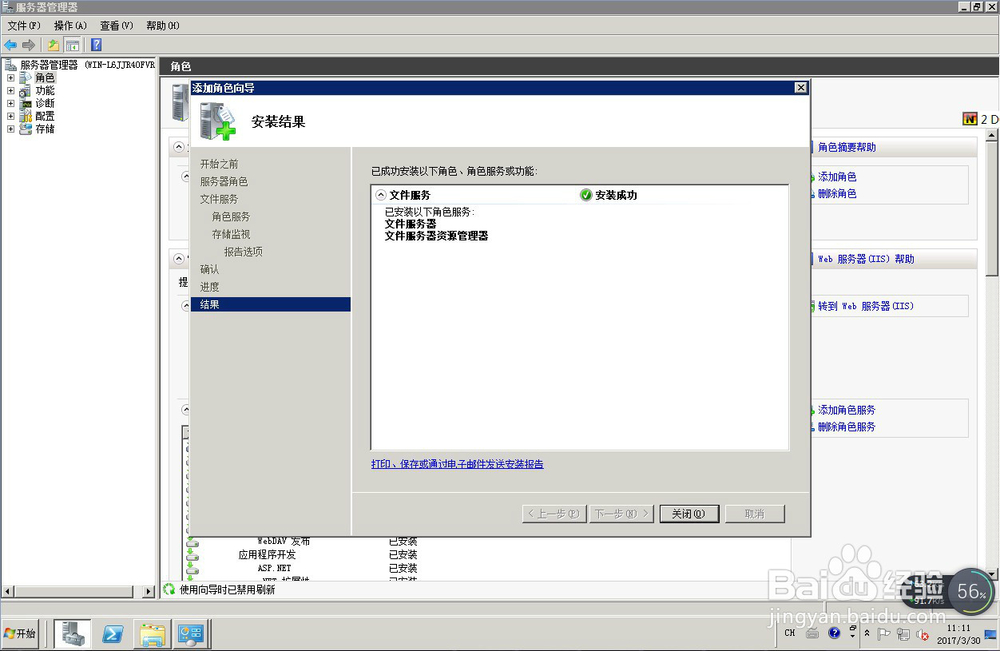
Task: Select the 角色 (Roles) node icon in sidebar
Action: (26, 77)
